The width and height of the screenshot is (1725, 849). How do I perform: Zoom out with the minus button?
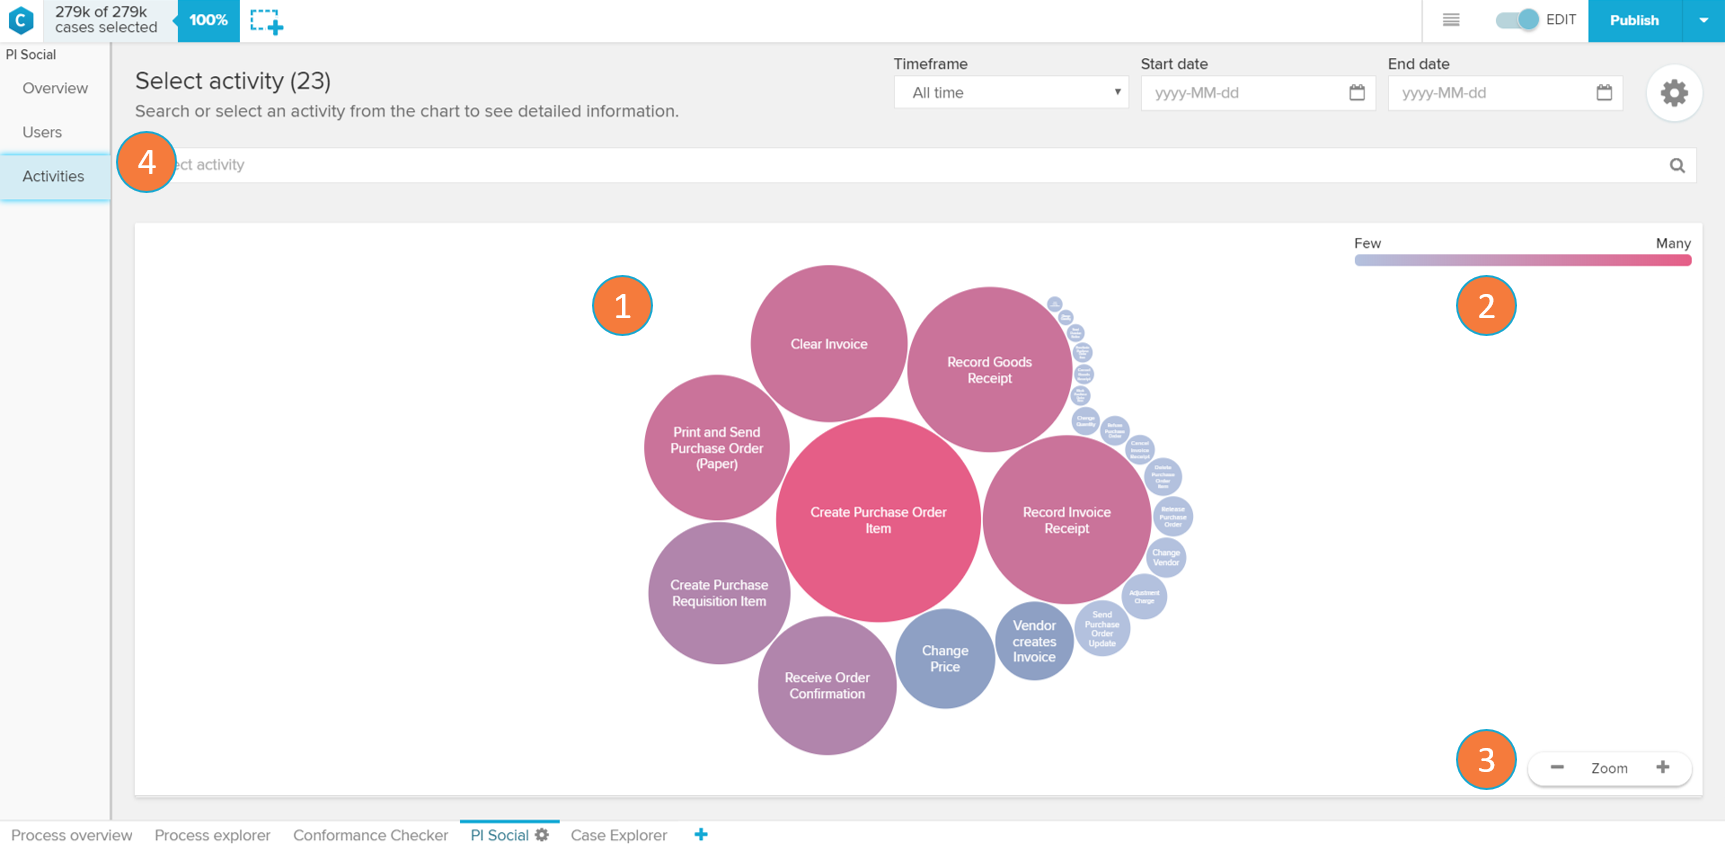1557,768
